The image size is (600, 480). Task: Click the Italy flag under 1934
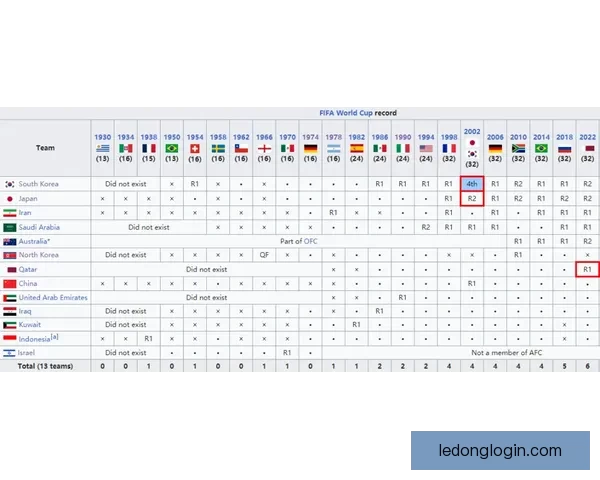tap(126, 148)
